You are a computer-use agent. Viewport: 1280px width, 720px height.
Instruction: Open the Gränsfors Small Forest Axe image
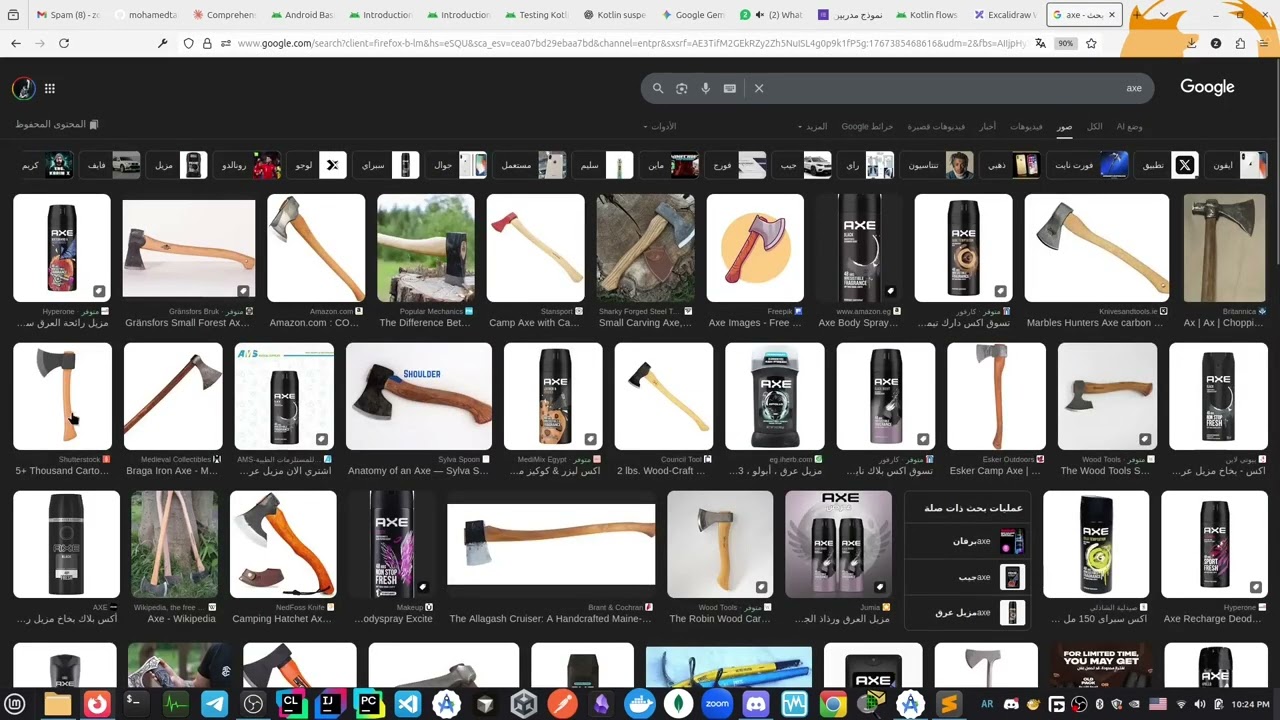[x=189, y=248]
